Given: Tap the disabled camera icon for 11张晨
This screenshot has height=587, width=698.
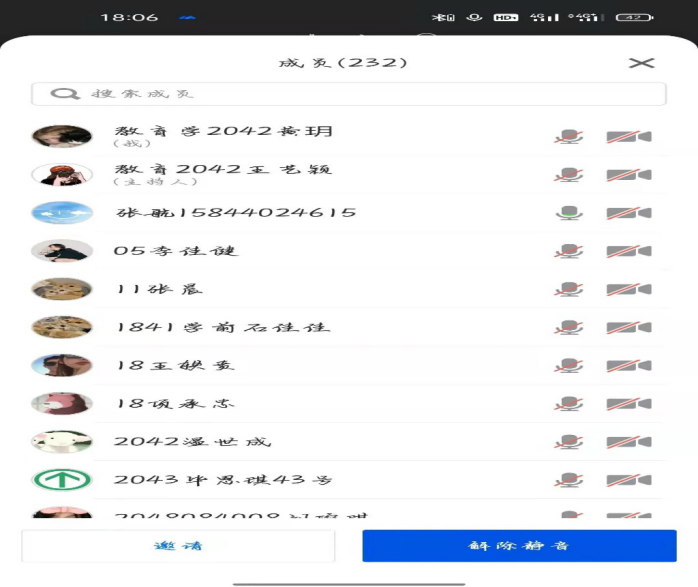Looking at the screenshot, I should (628, 289).
